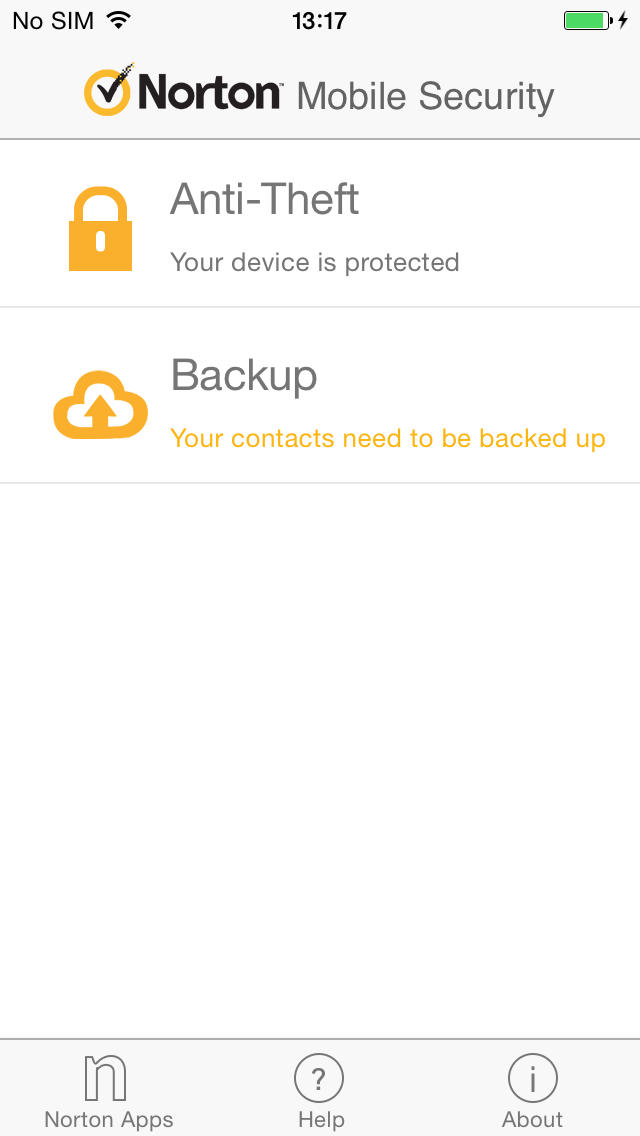Tap 'Your device is protected' status text

pyautogui.click(x=315, y=262)
